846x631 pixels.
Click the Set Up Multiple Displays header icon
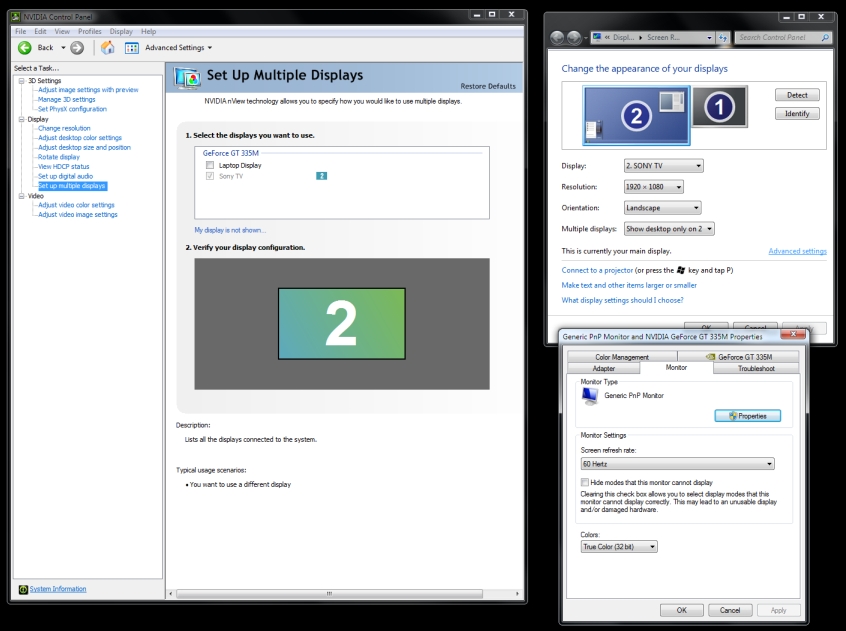pos(187,78)
